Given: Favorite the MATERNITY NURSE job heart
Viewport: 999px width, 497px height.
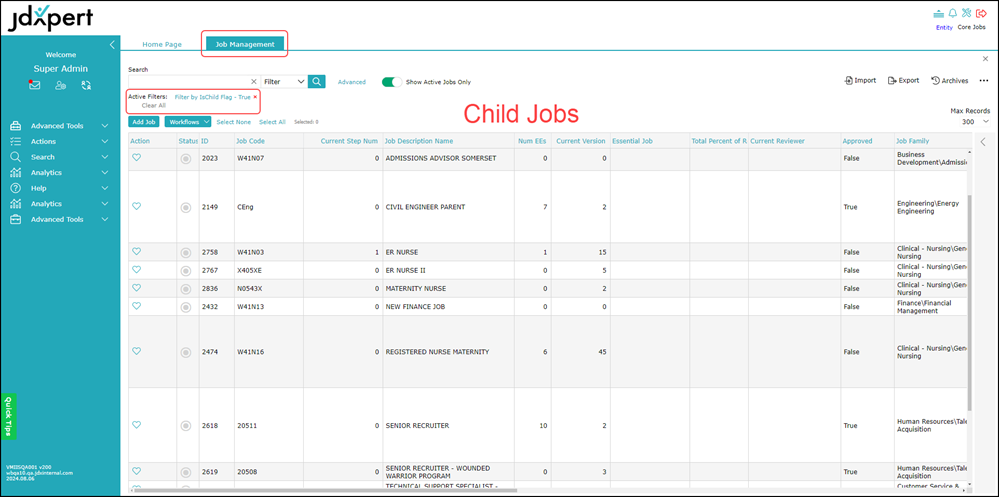Looking at the screenshot, I should pyautogui.click(x=136, y=288).
